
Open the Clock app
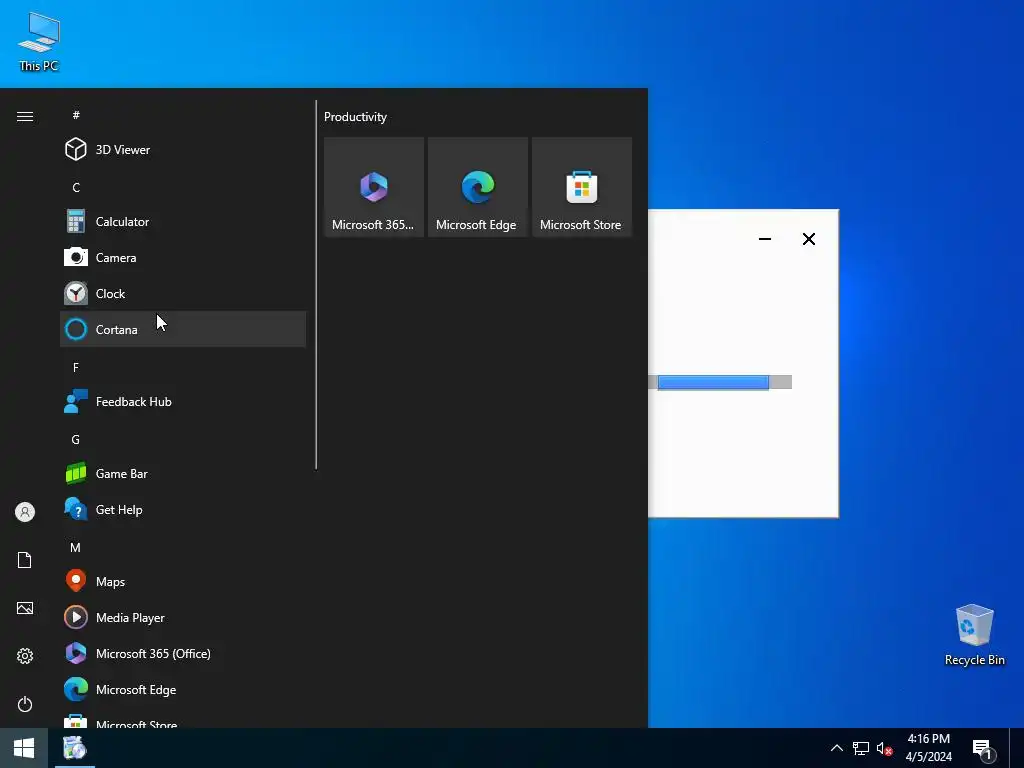[x=183, y=293]
